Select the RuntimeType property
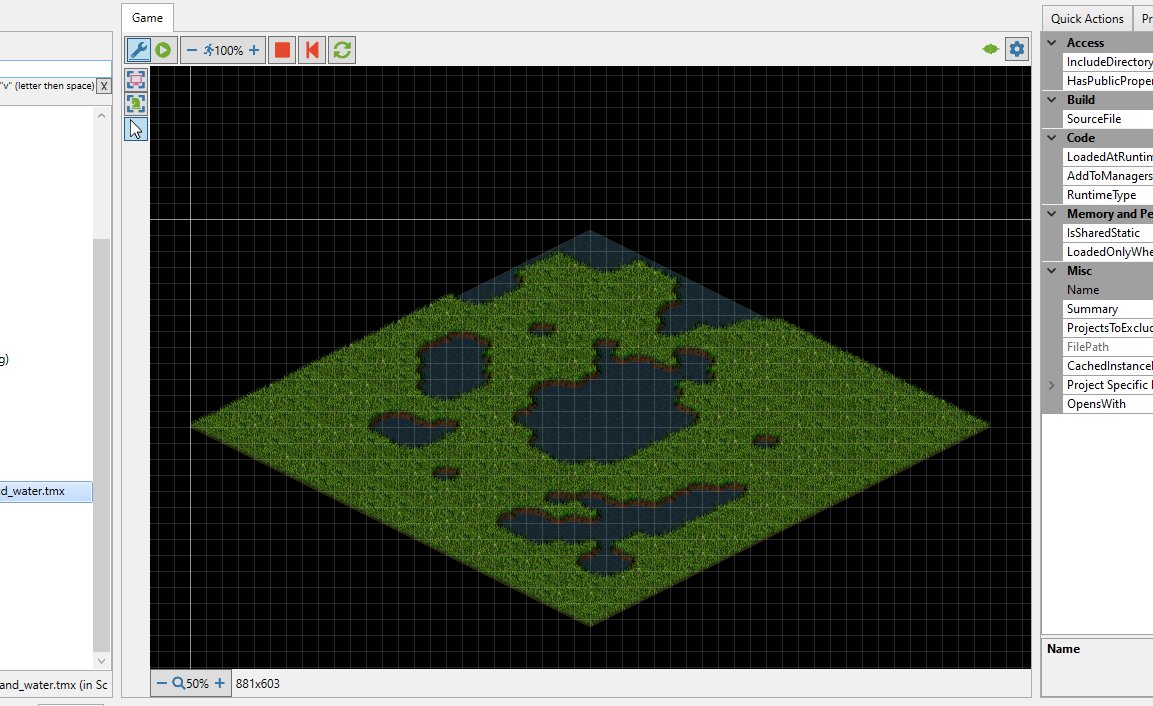The width and height of the screenshot is (1153, 706). [x=1107, y=195]
